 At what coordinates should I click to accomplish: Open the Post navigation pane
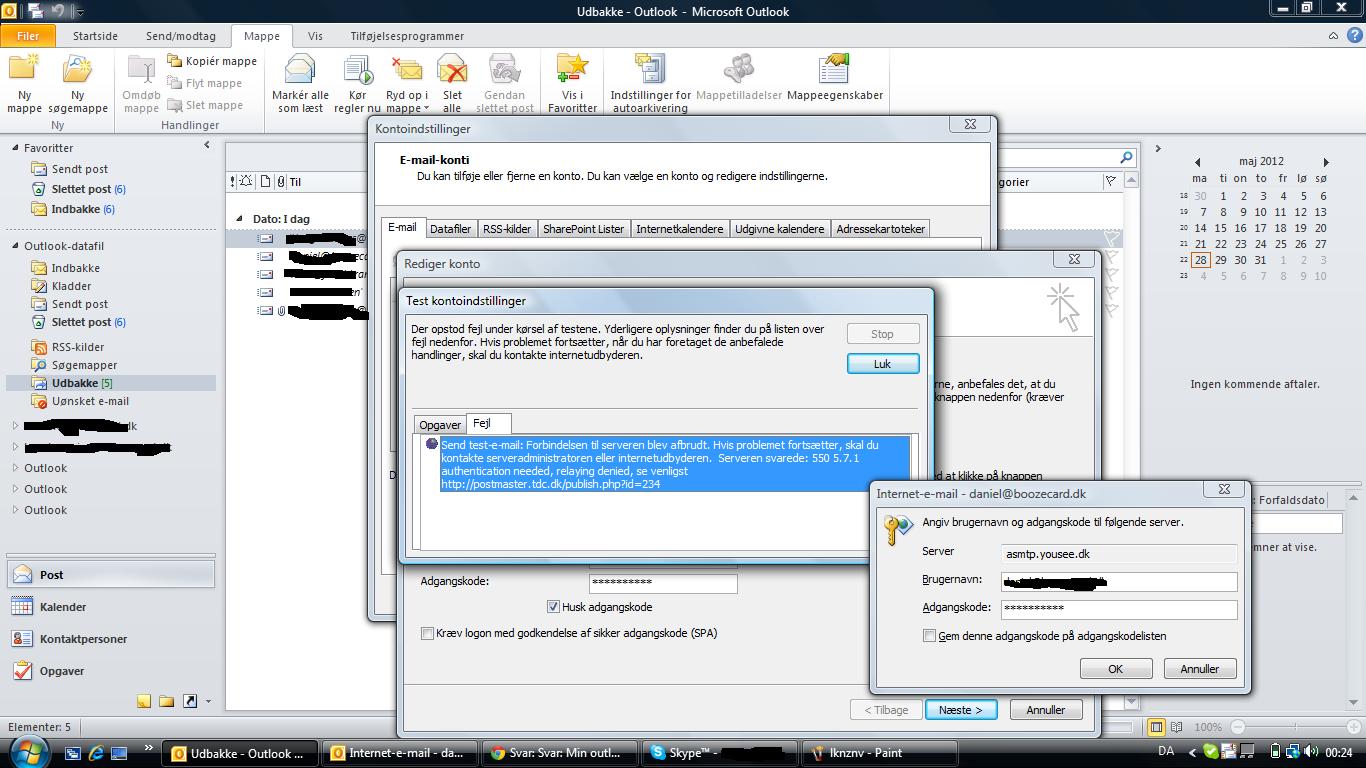coord(110,575)
